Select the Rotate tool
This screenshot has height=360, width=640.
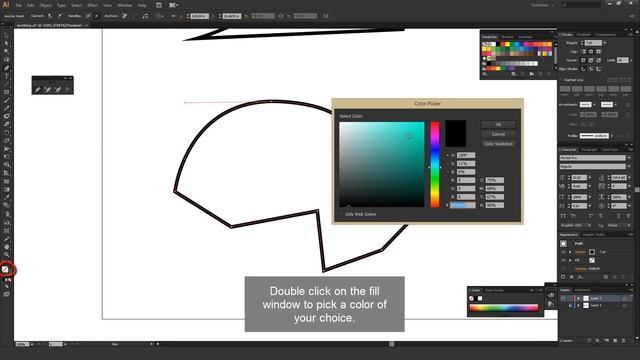[x=6, y=132]
